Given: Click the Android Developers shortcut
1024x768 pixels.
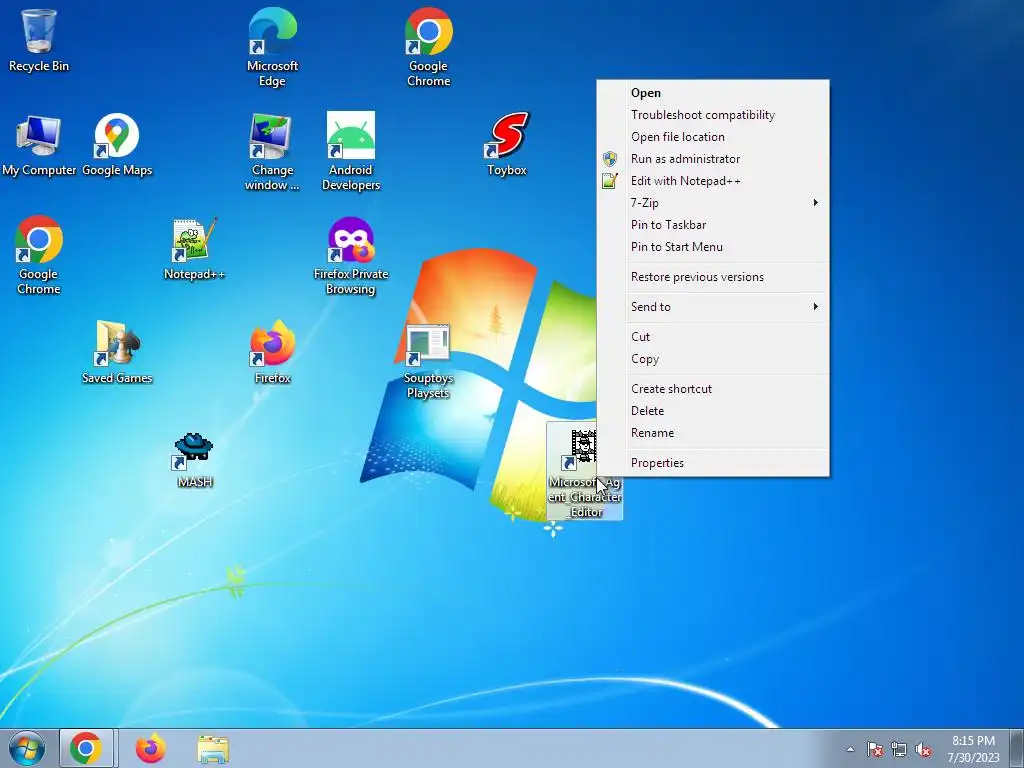Looking at the screenshot, I should point(351,152).
